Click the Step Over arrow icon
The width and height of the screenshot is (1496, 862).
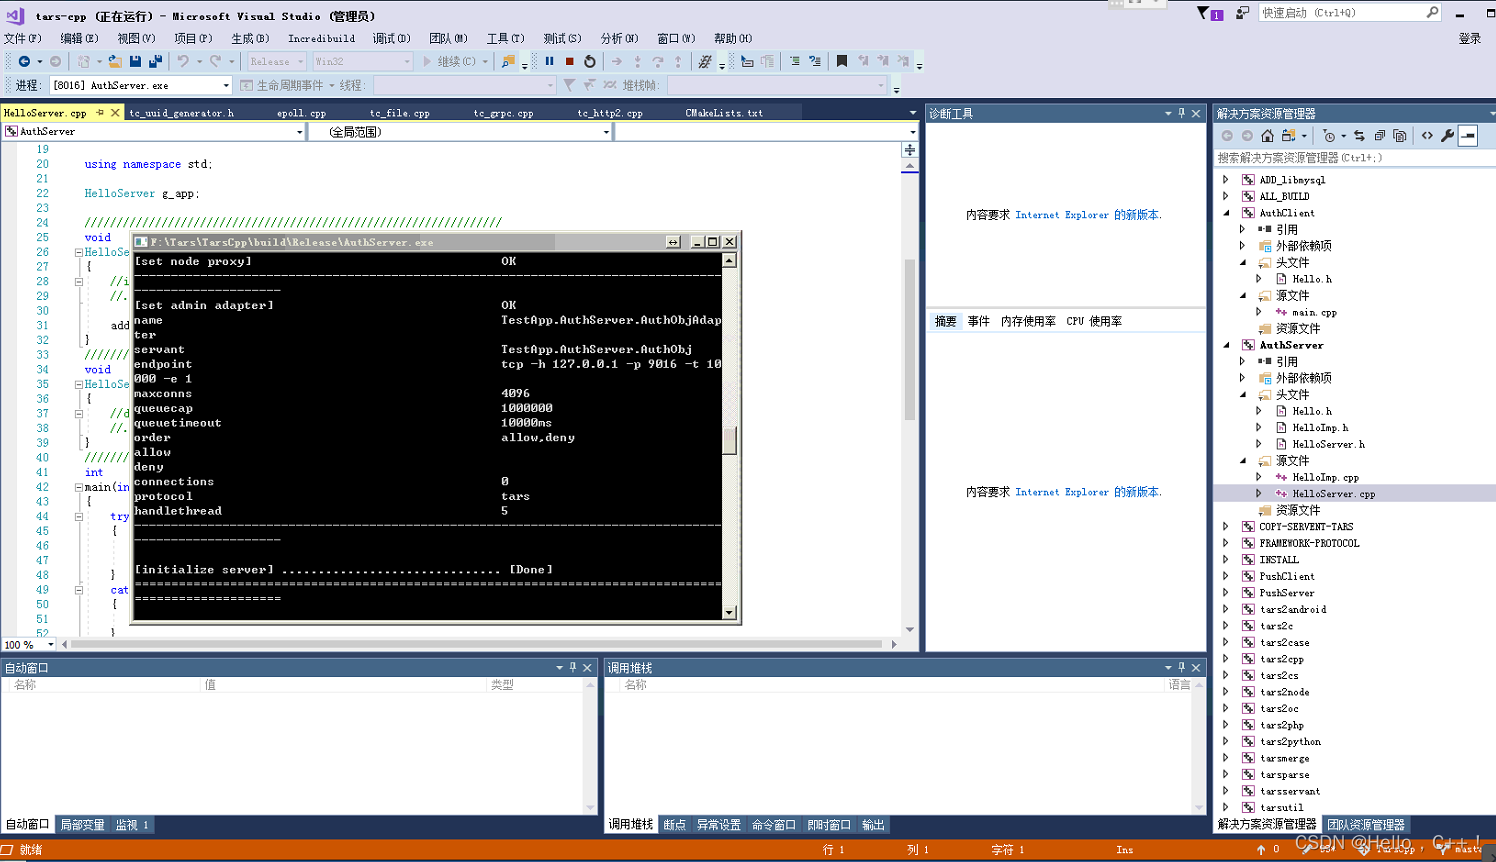click(x=657, y=61)
